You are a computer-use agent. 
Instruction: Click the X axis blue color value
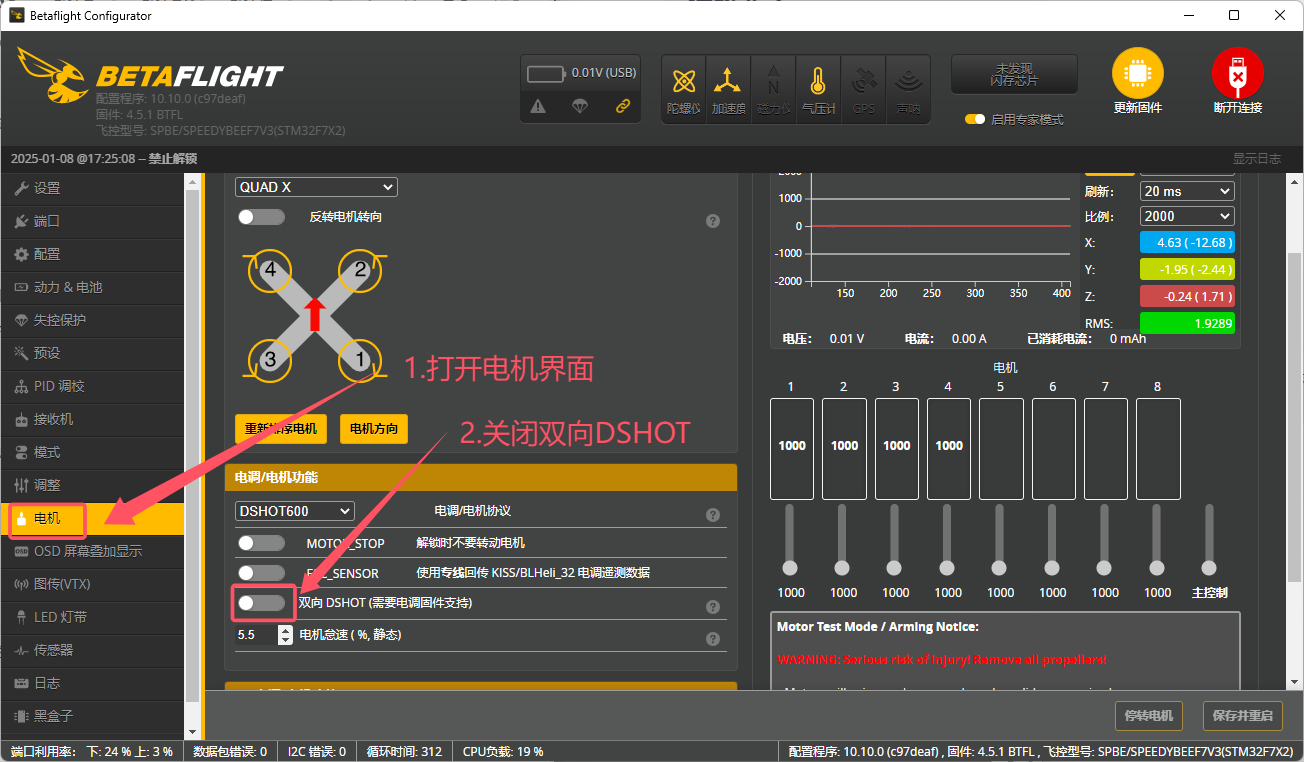pos(1187,242)
